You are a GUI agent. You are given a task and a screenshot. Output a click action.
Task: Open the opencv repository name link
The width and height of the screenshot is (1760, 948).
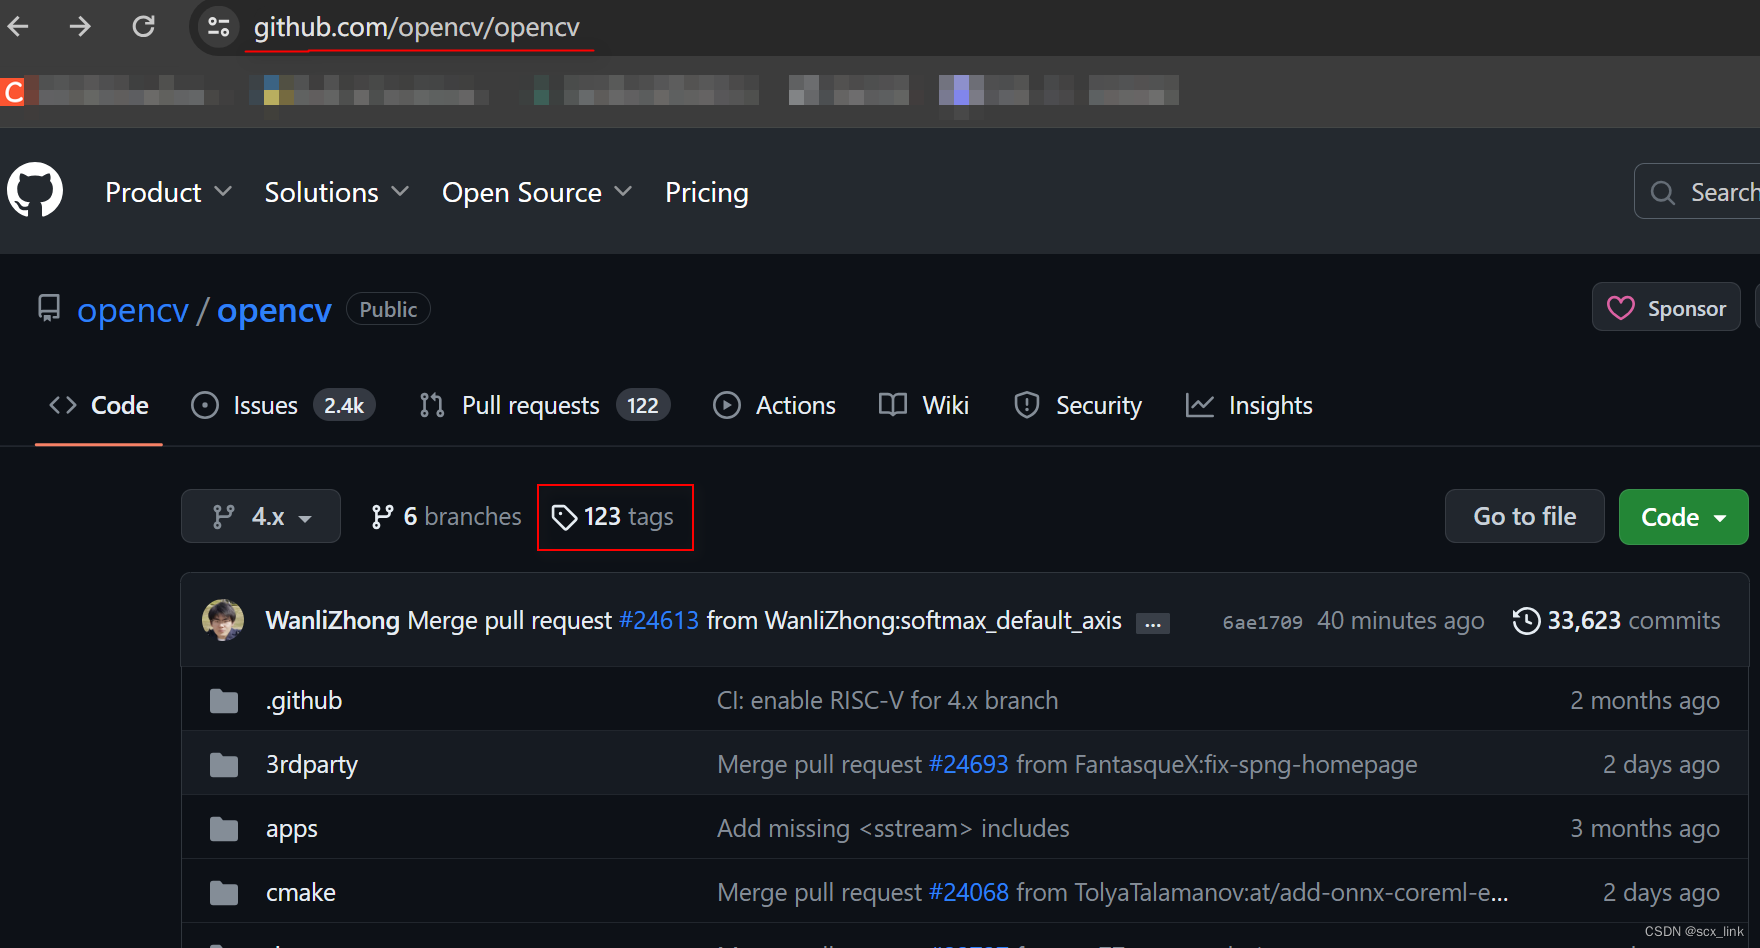(274, 311)
